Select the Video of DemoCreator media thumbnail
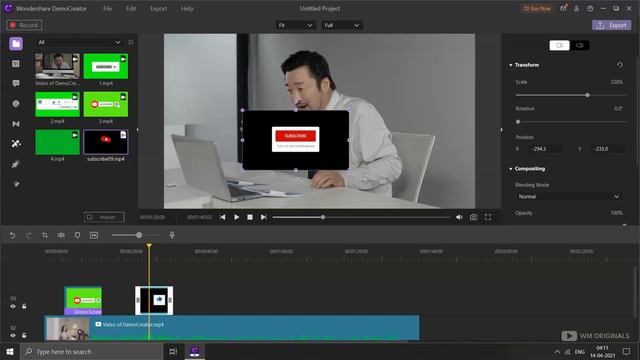The image size is (640, 360). coord(57,66)
